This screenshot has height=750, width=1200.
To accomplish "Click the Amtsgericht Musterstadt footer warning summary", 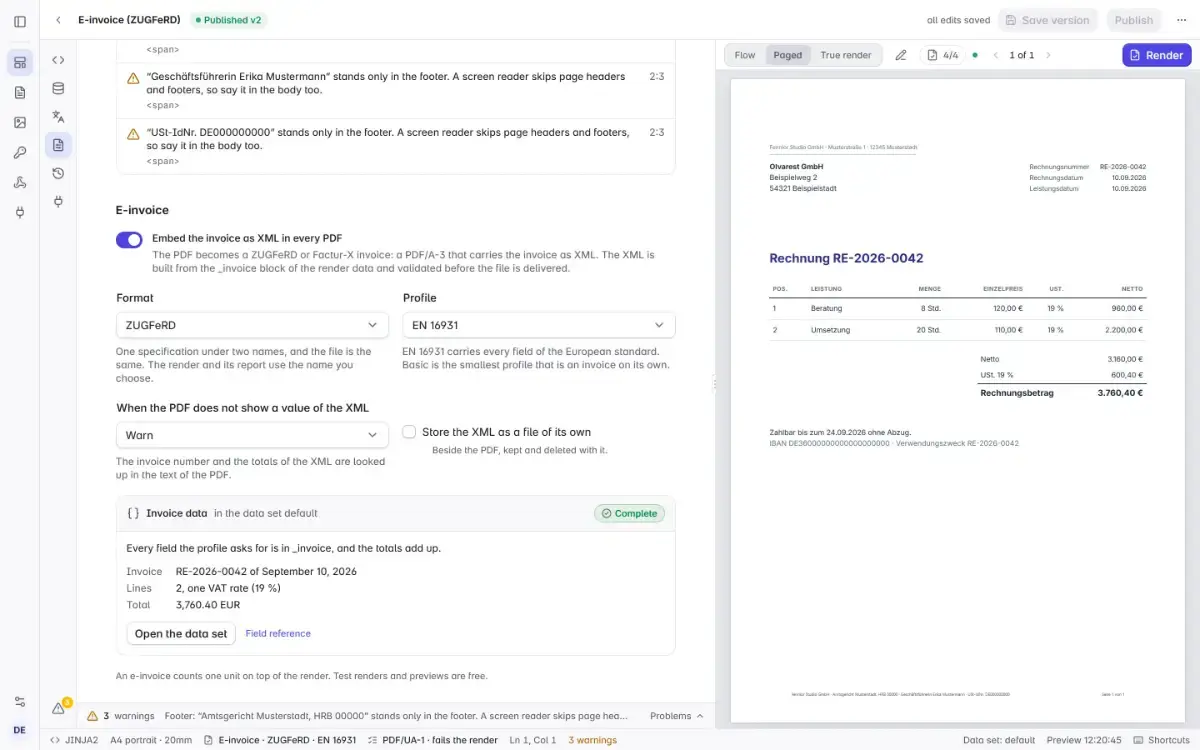I will click(396, 716).
